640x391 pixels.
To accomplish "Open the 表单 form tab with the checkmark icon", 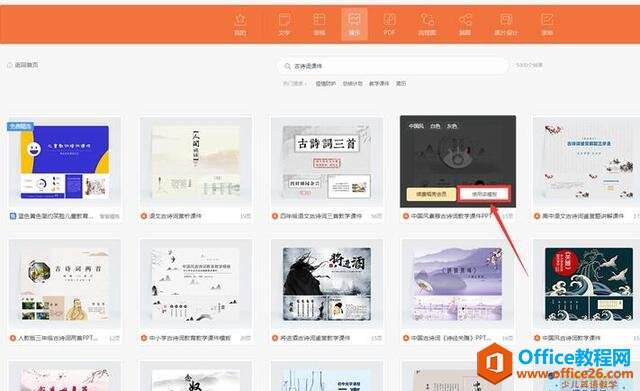I will [547, 24].
